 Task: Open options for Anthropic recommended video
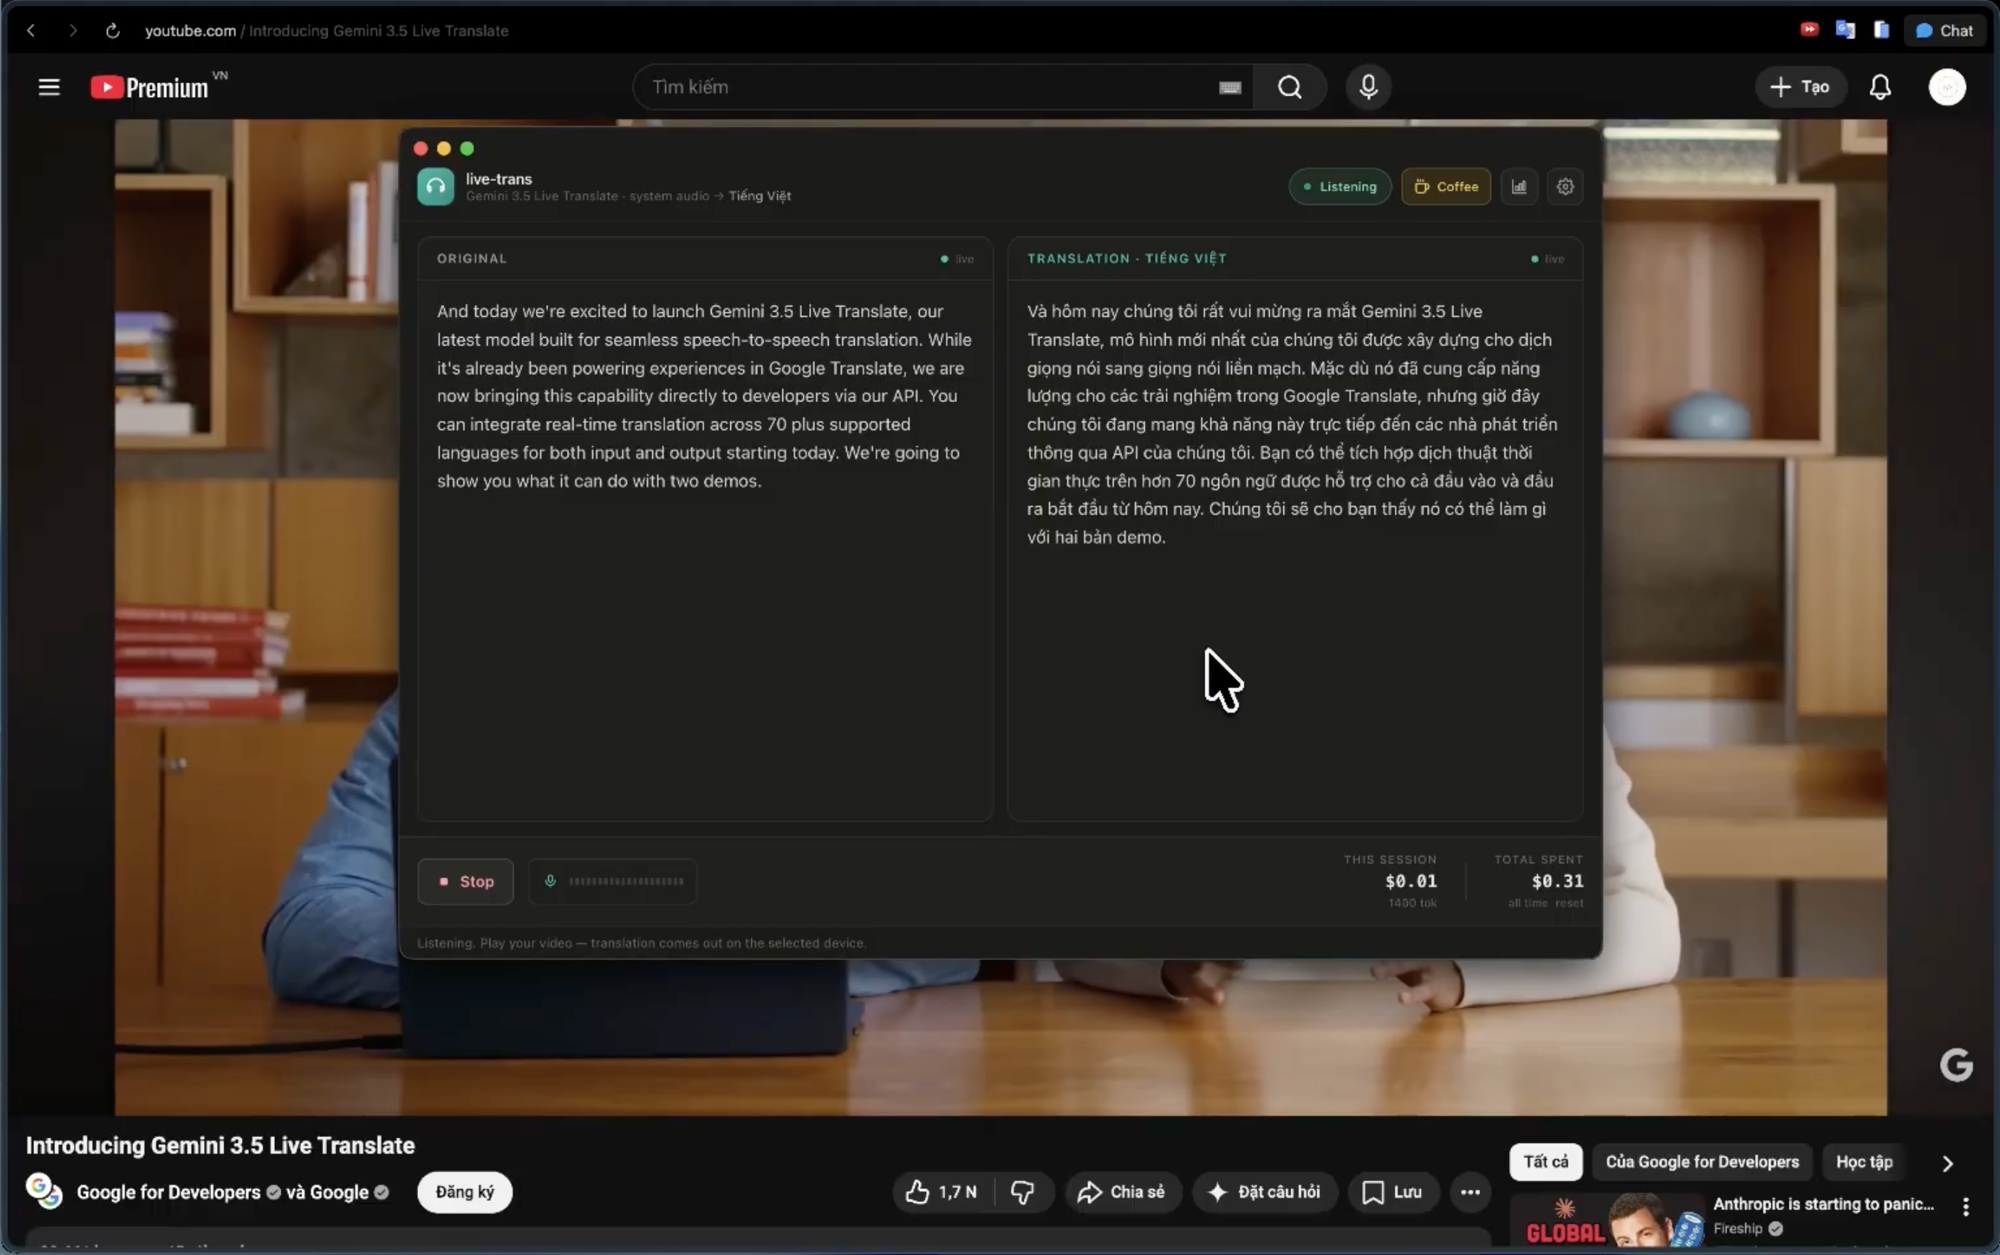coord(1965,1207)
